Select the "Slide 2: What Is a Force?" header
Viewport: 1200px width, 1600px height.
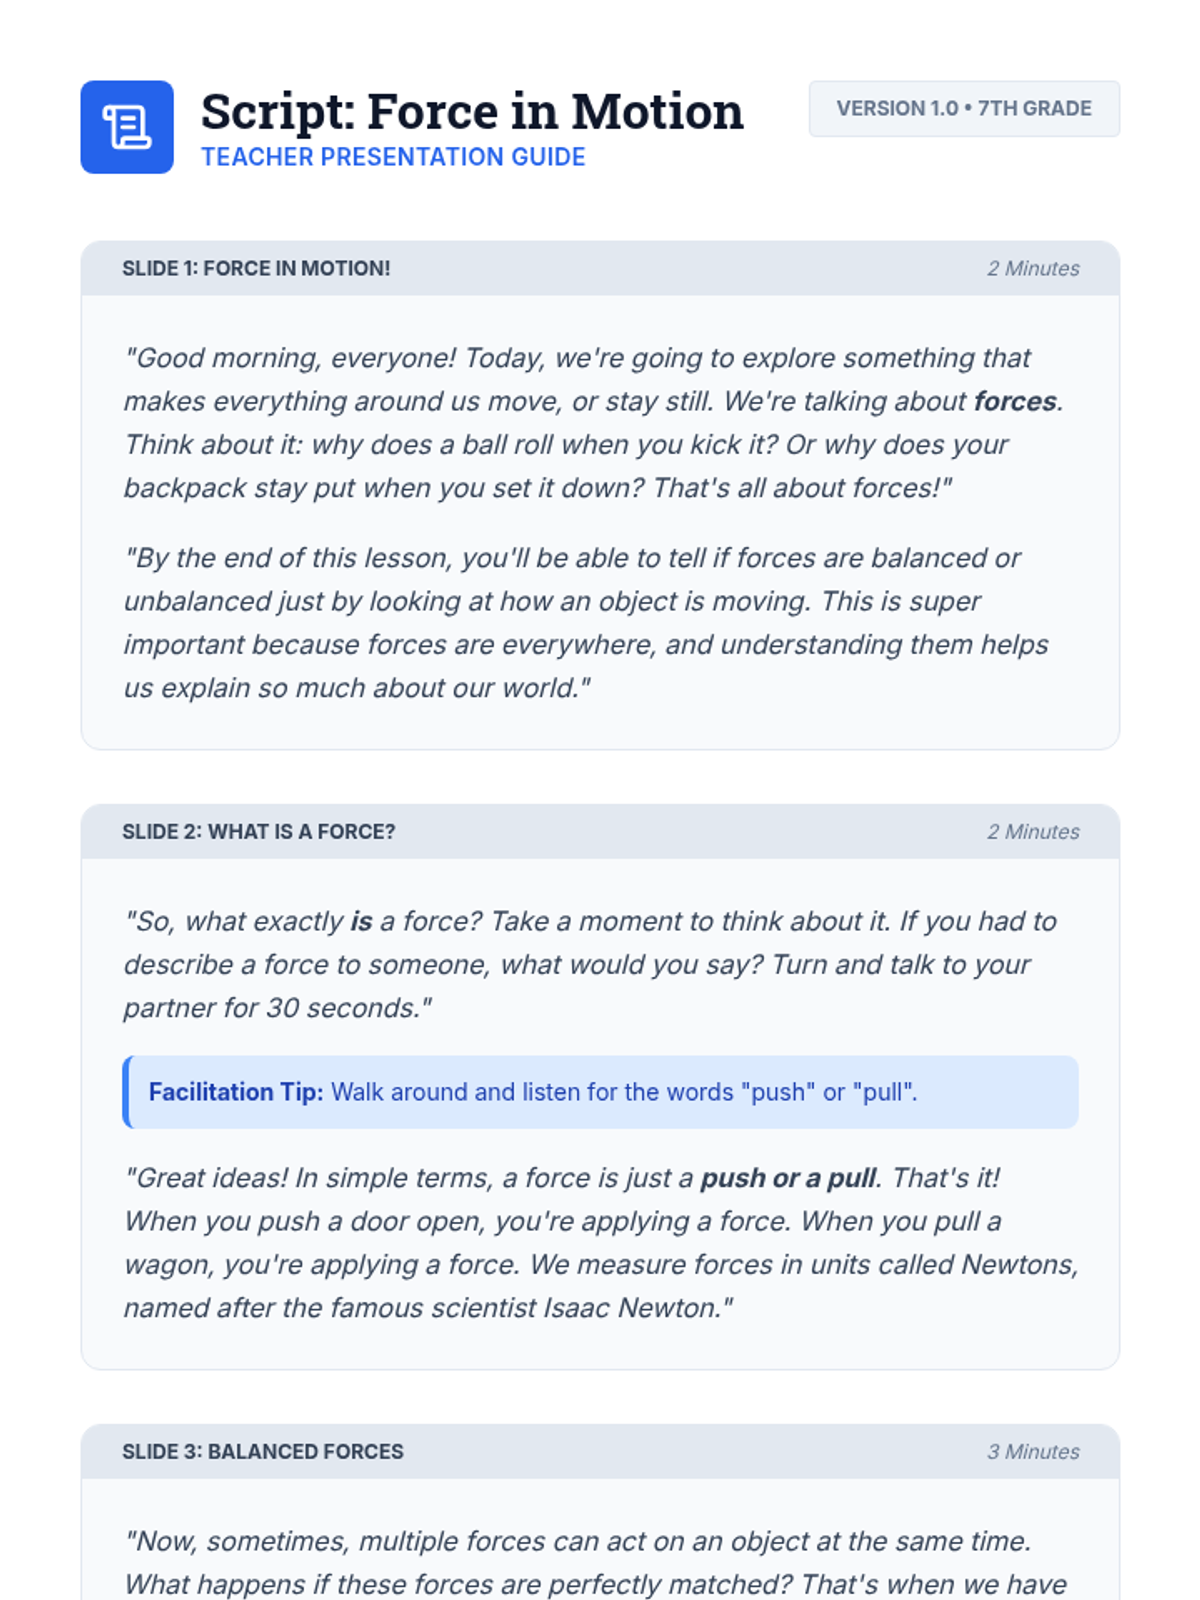(259, 831)
